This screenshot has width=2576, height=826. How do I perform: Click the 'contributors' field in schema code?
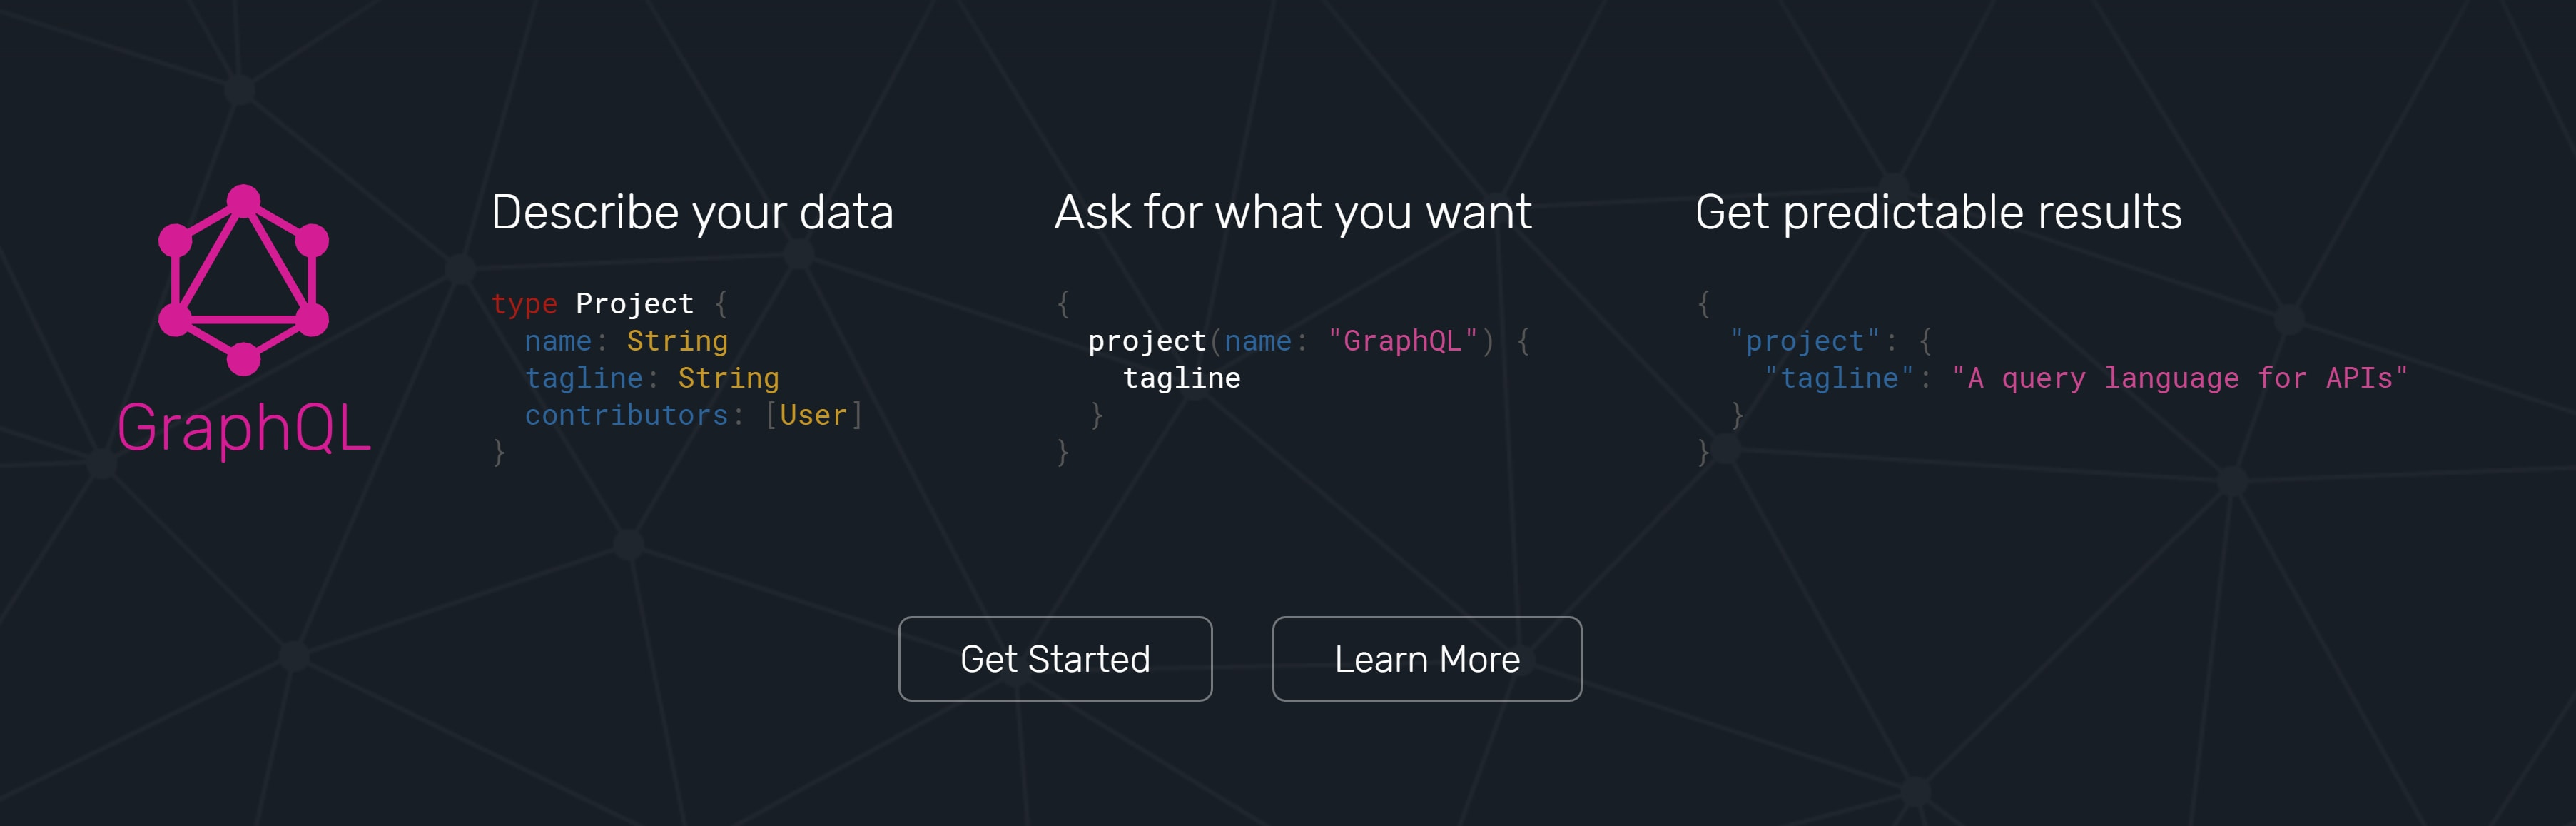point(626,415)
